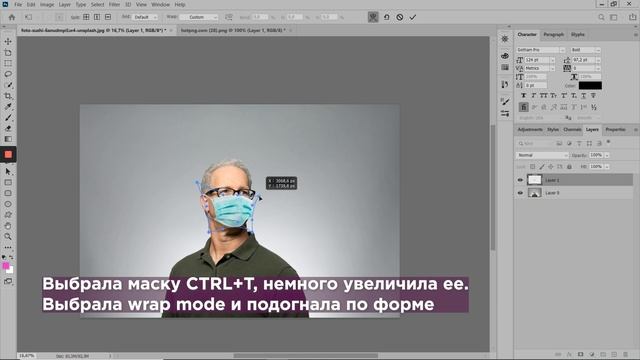Select the Zoom magnifier tool

pos(8,236)
